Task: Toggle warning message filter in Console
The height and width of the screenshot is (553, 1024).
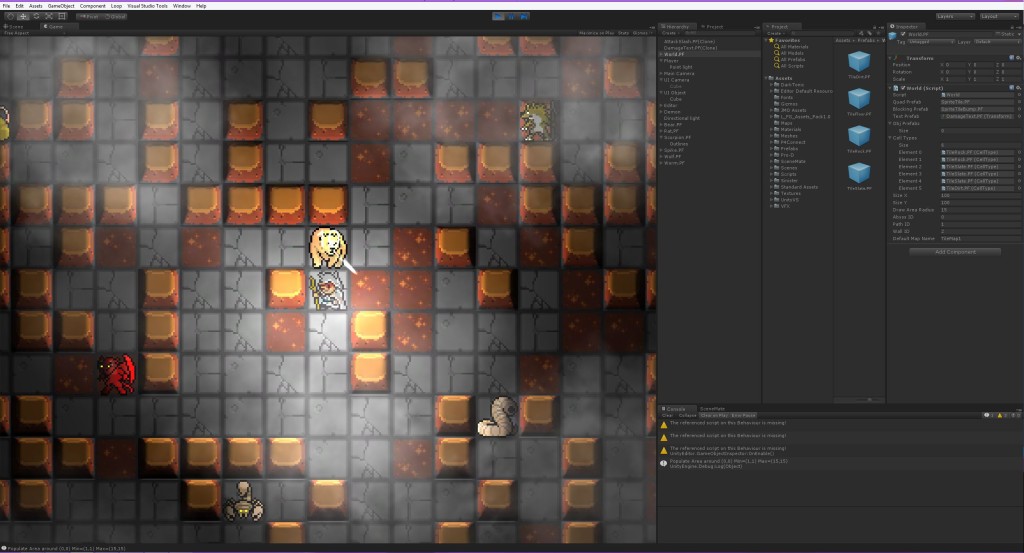Action: [x=1001, y=415]
